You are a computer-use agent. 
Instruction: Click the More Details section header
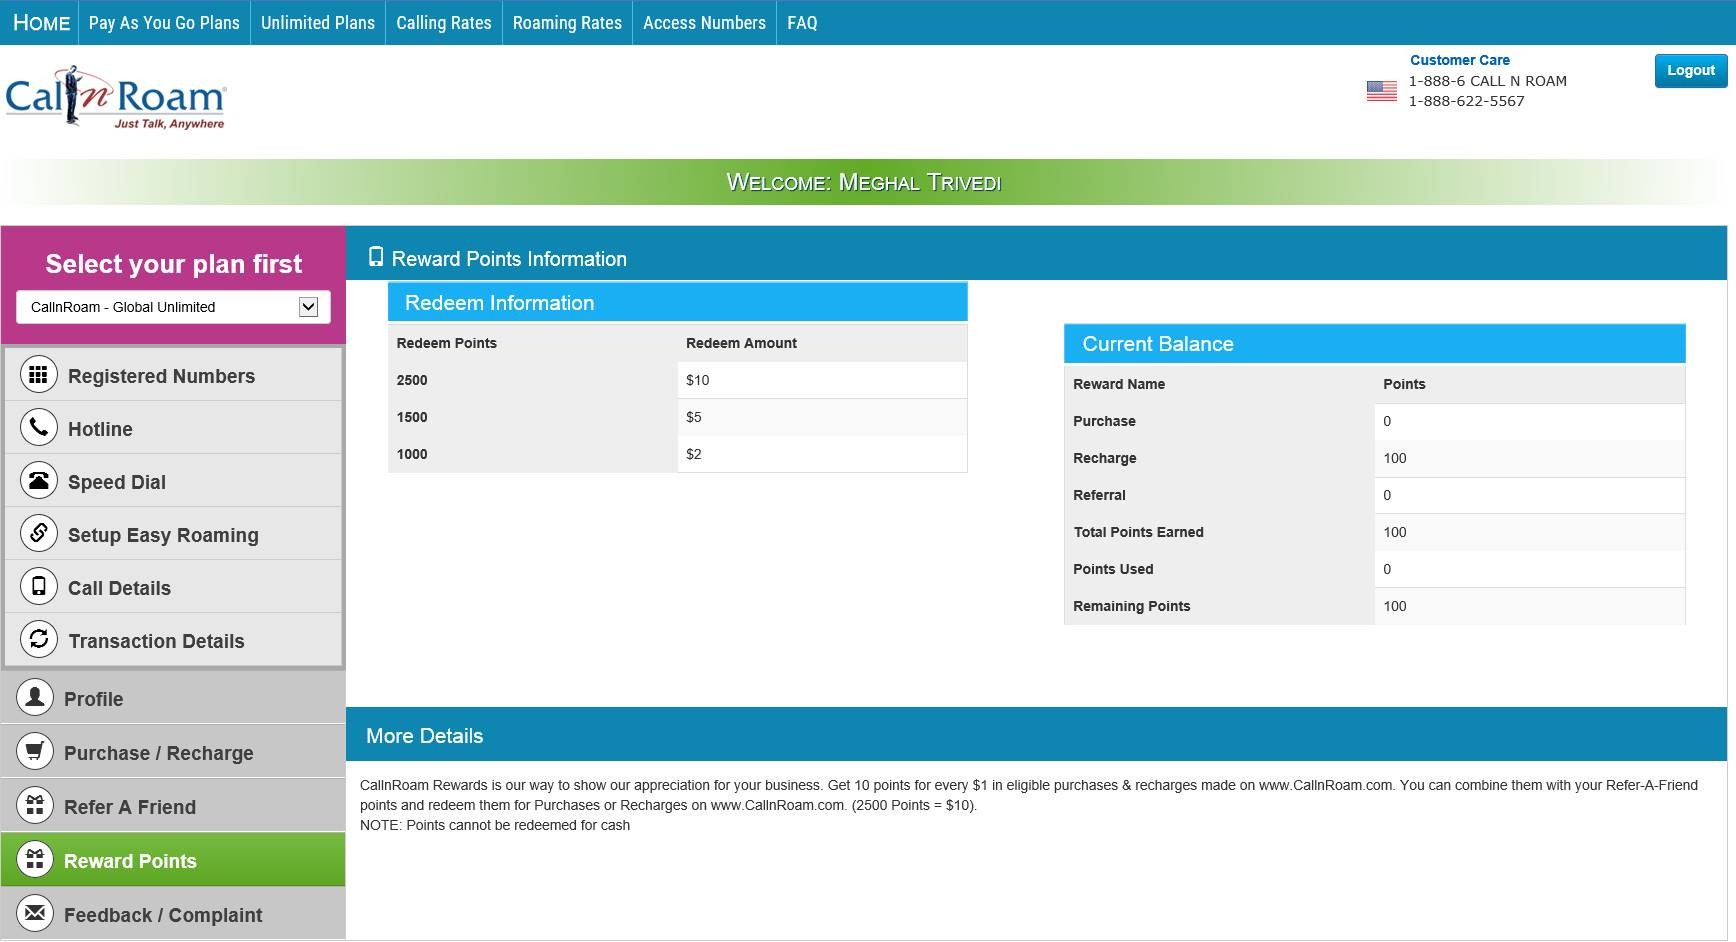1036,735
